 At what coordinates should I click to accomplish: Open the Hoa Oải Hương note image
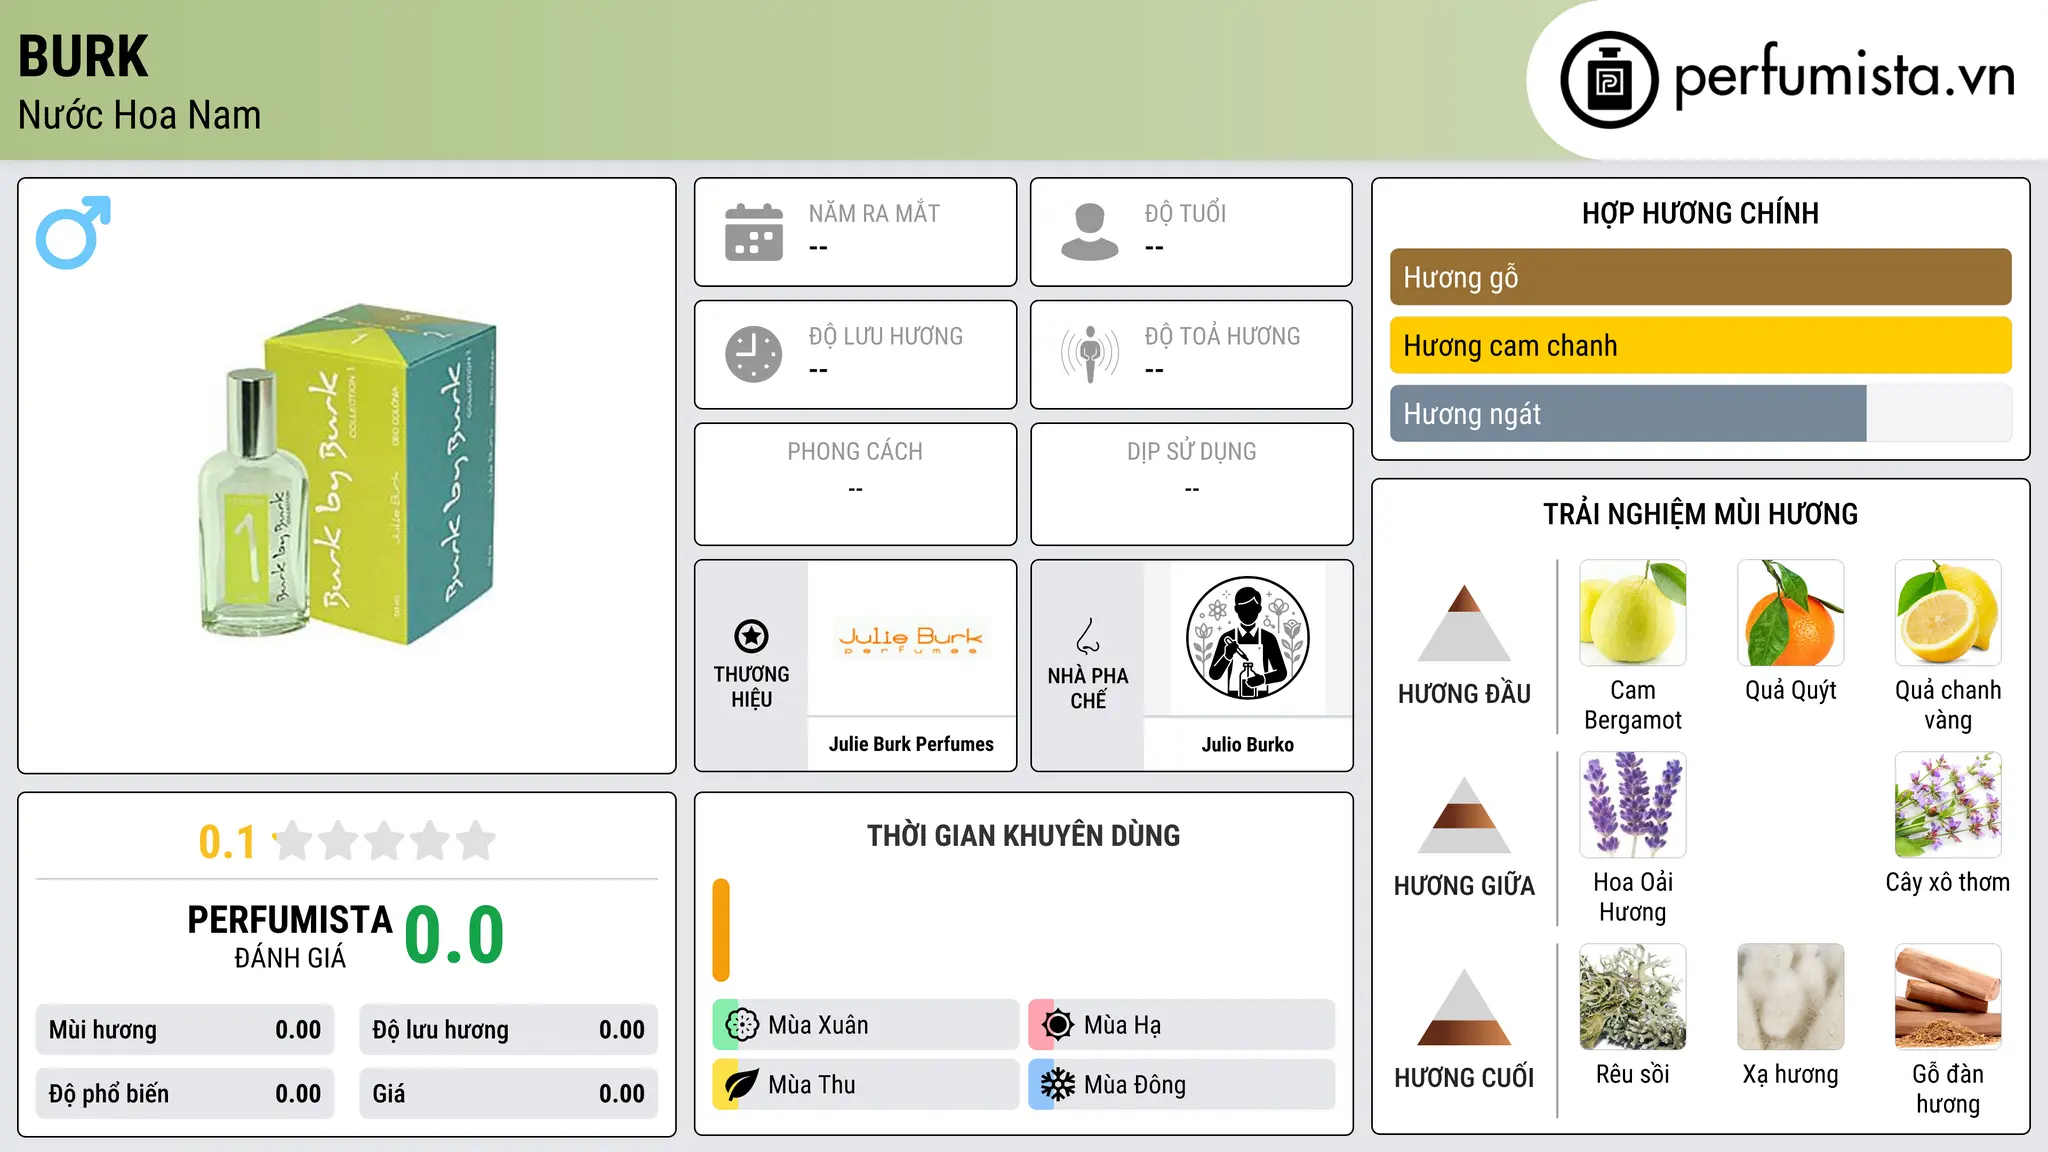pyautogui.click(x=1633, y=805)
